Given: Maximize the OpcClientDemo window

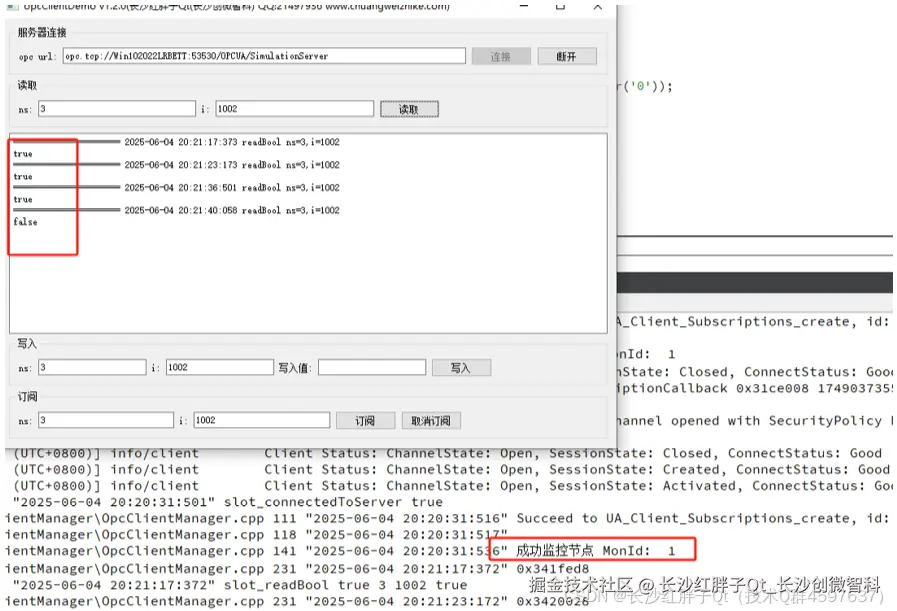Looking at the screenshot, I should [561, 7].
